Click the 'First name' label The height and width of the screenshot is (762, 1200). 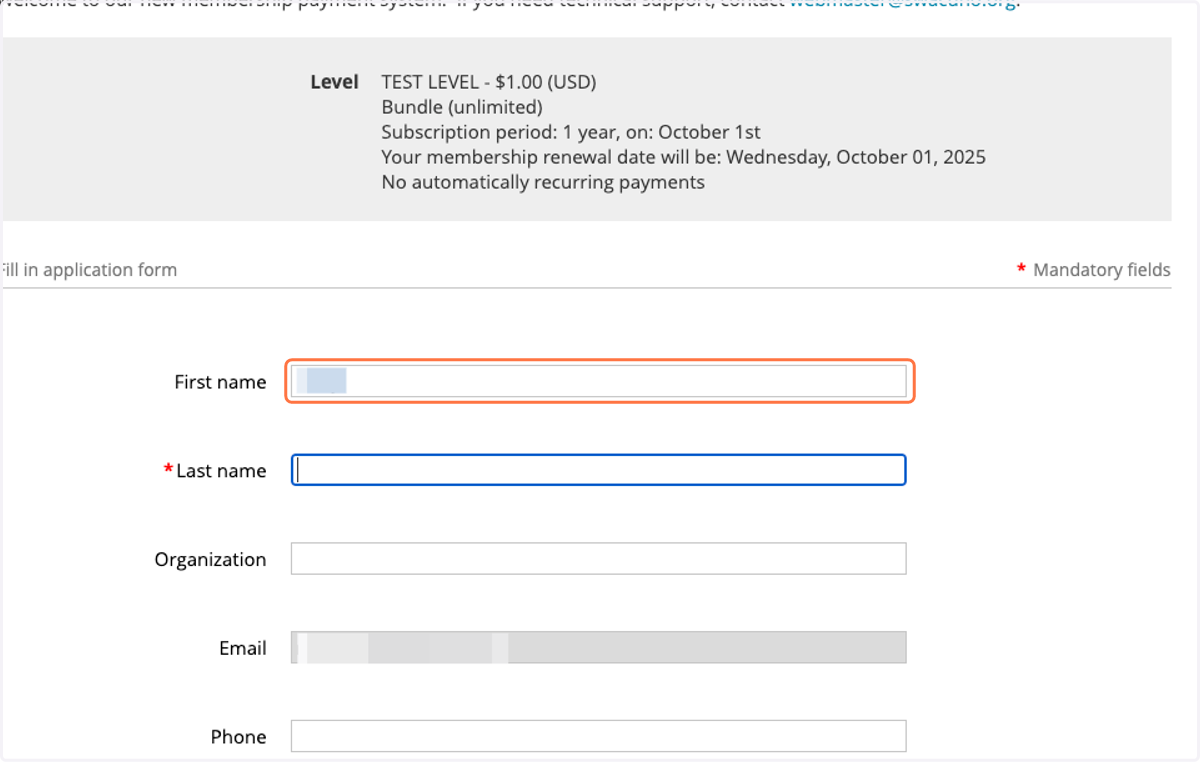click(220, 382)
